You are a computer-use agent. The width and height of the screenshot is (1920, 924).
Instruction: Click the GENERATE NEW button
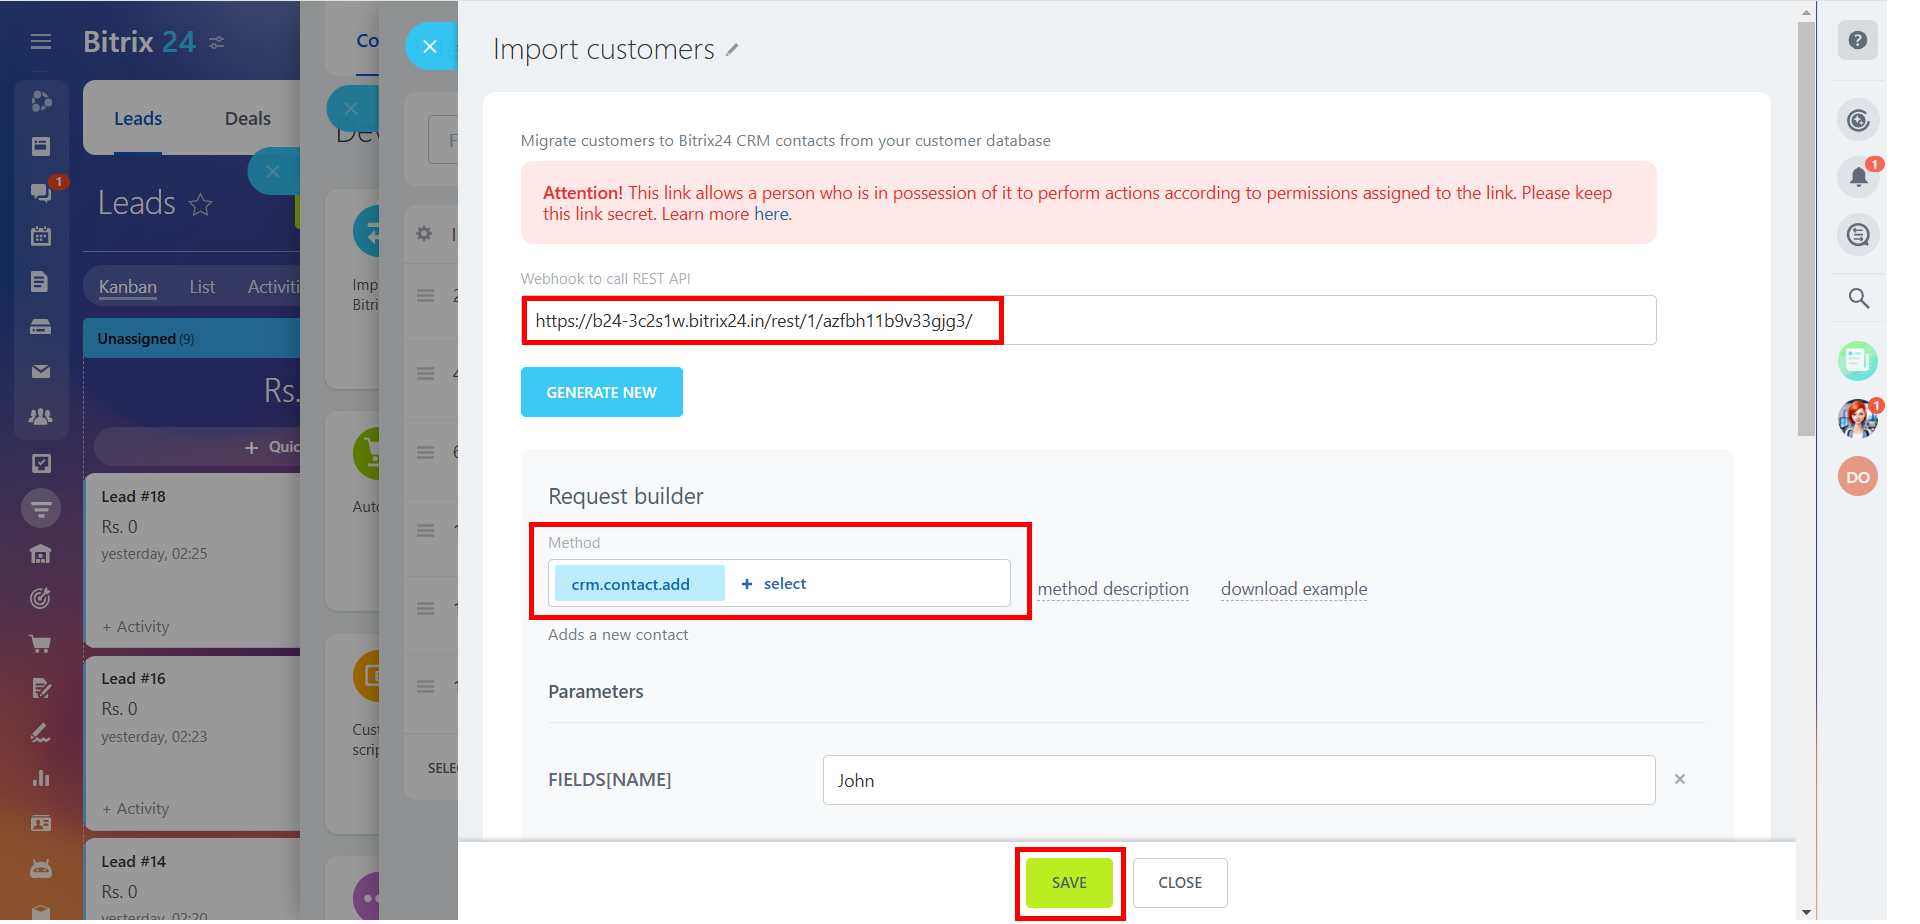pyautogui.click(x=602, y=392)
